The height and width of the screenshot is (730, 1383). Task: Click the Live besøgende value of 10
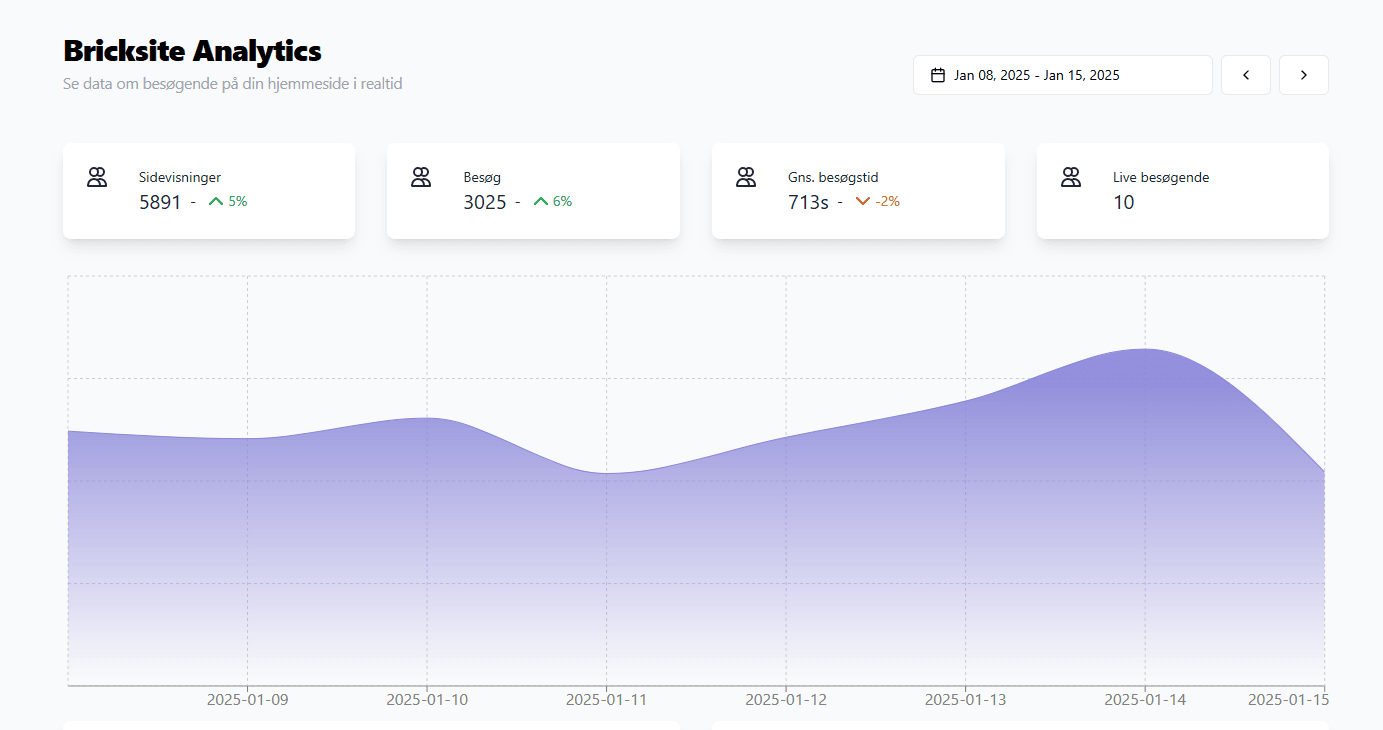click(1124, 202)
